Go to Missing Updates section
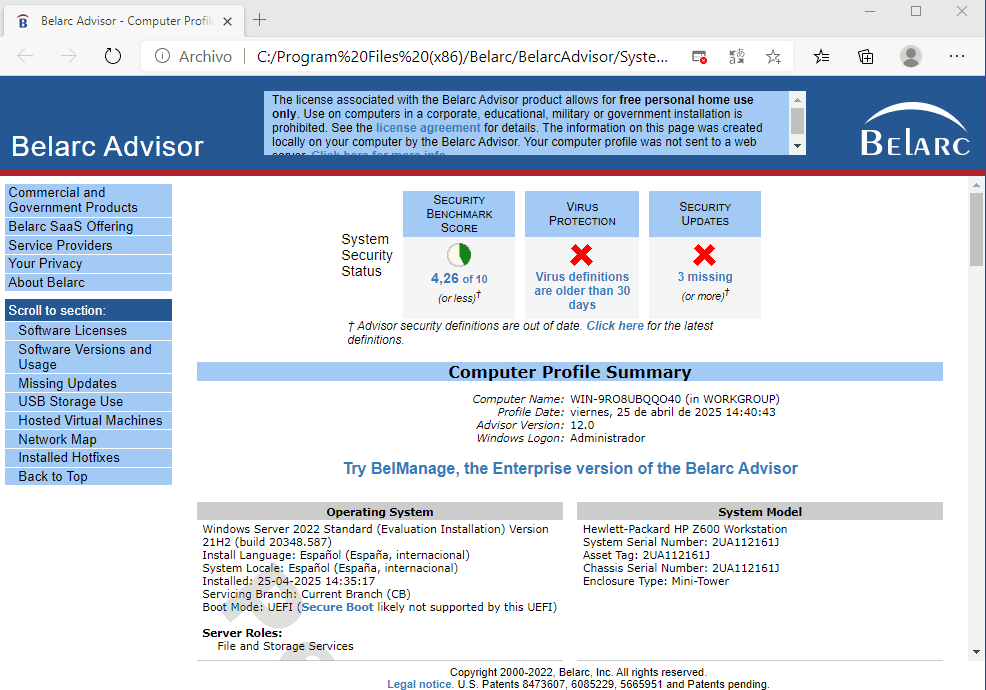Viewport: 986px width, 690px height. [x=67, y=384]
